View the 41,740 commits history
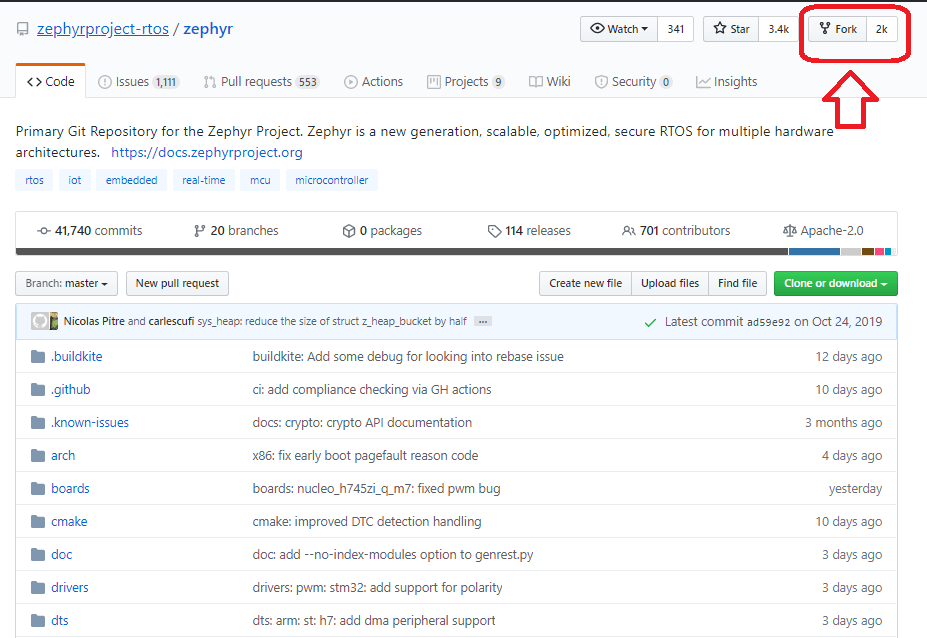The image size is (927, 638). click(89, 231)
